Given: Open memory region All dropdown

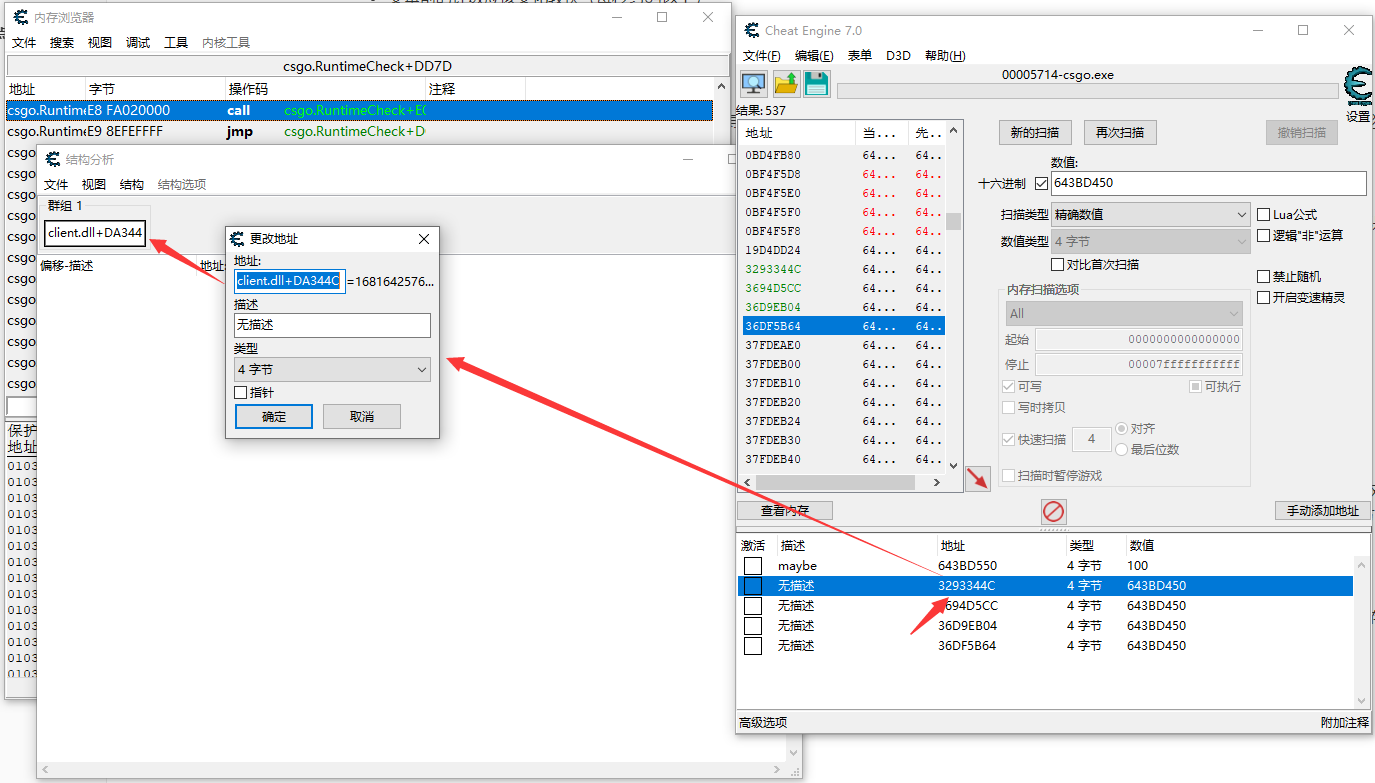Looking at the screenshot, I should (x=1123, y=313).
